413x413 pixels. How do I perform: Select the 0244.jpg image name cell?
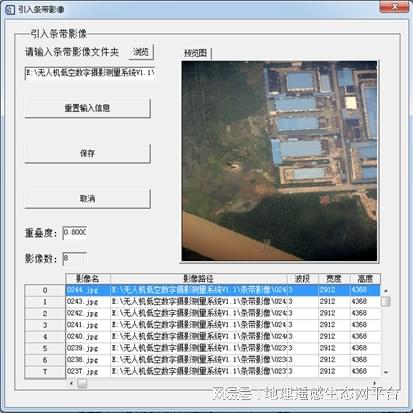[88, 290]
